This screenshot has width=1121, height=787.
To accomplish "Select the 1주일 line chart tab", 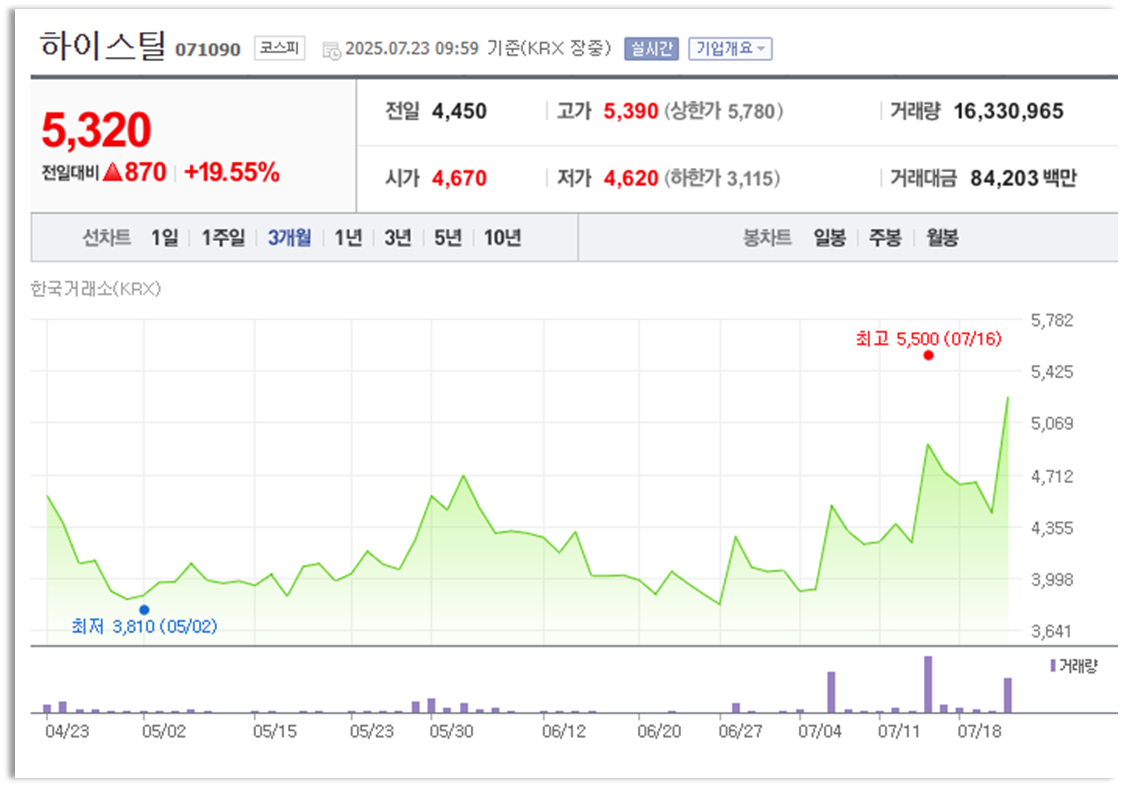I will [223, 237].
